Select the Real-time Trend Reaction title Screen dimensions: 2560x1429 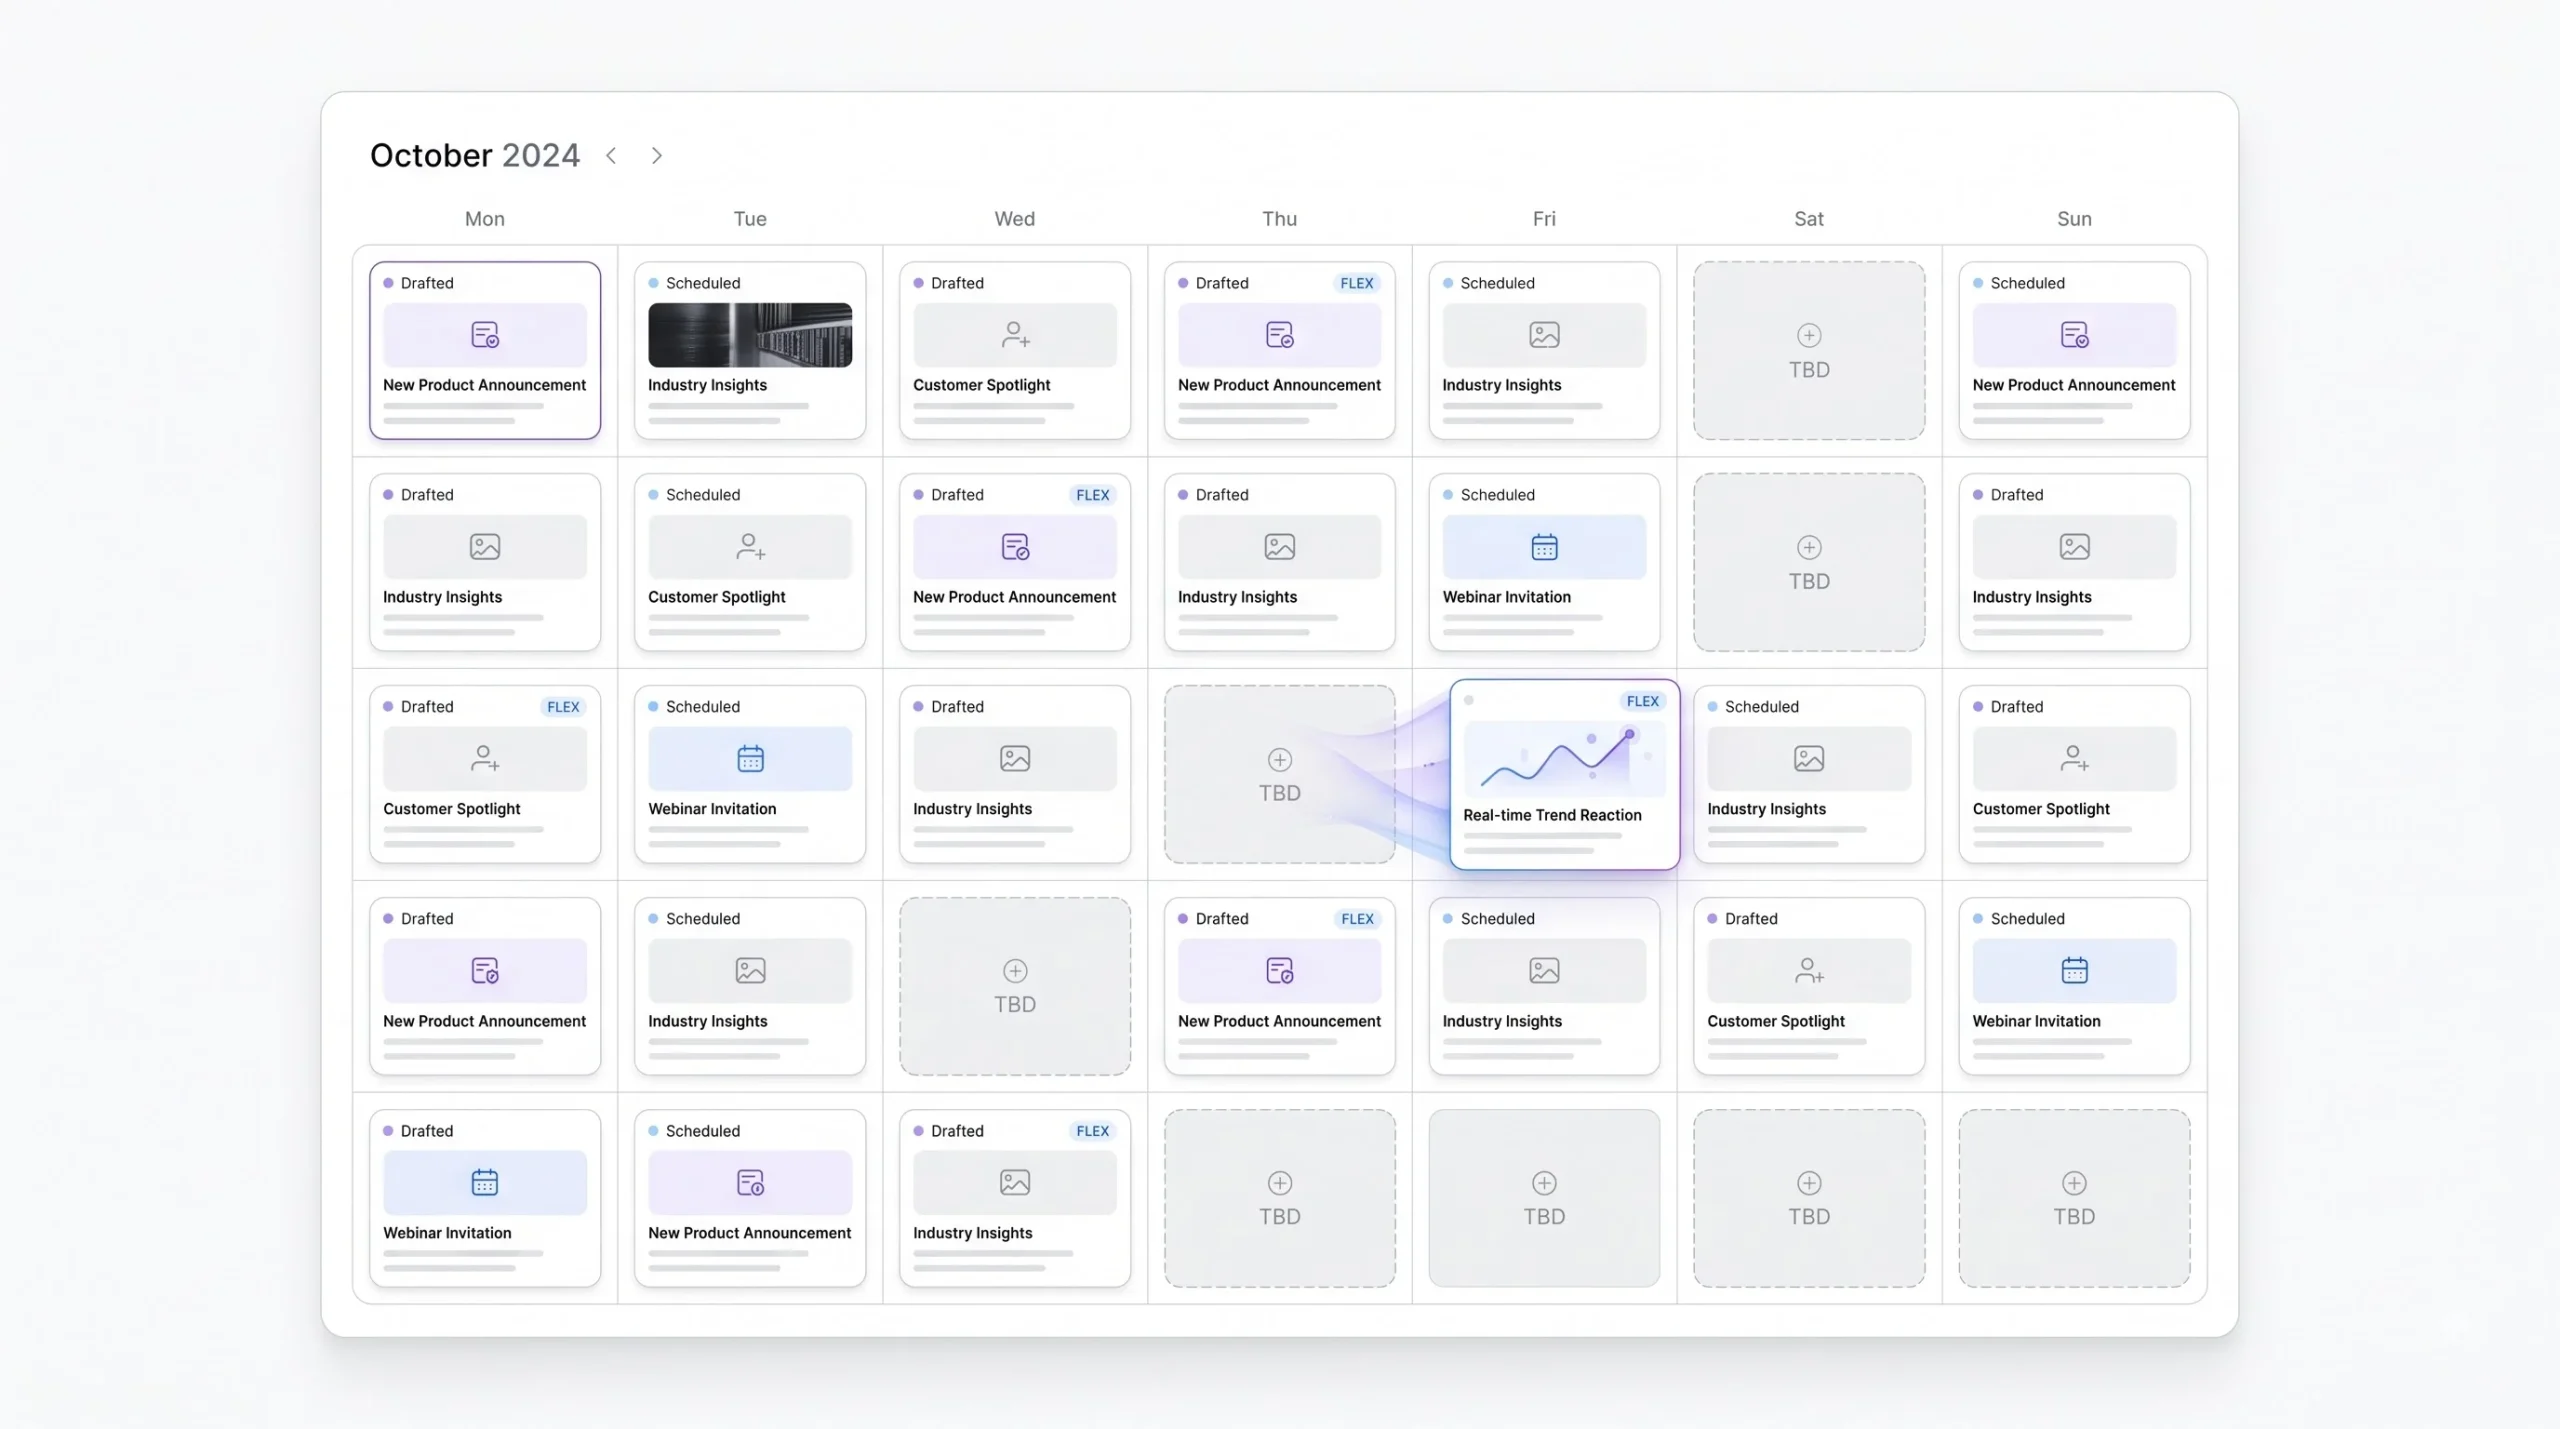(1552, 814)
